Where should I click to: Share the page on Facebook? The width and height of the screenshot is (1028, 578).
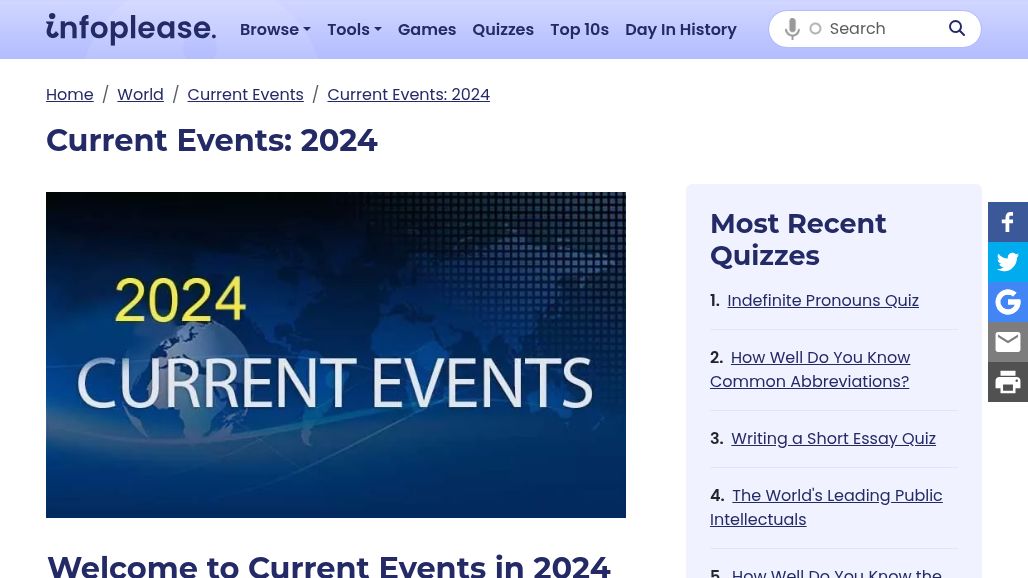click(x=1007, y=222)
